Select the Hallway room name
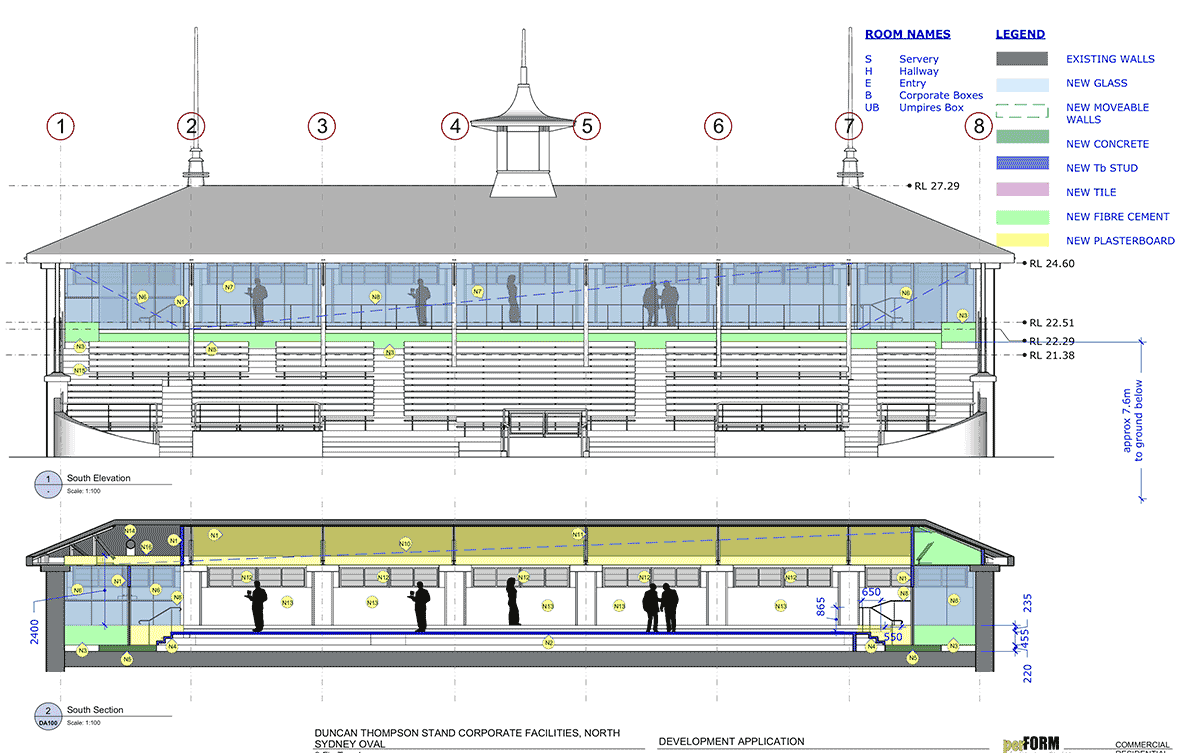The height and width of the screenshot is (753, 1200). pos(919,72)
